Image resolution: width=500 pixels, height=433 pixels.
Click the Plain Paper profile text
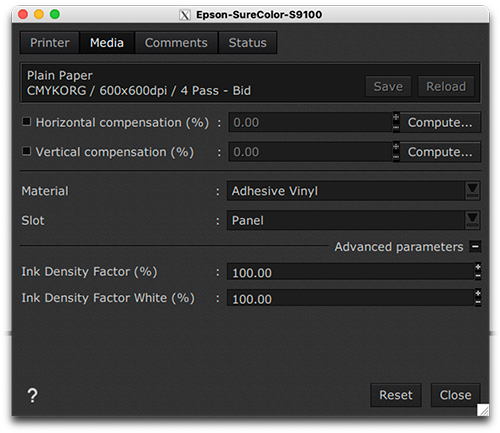coord(60,76)
